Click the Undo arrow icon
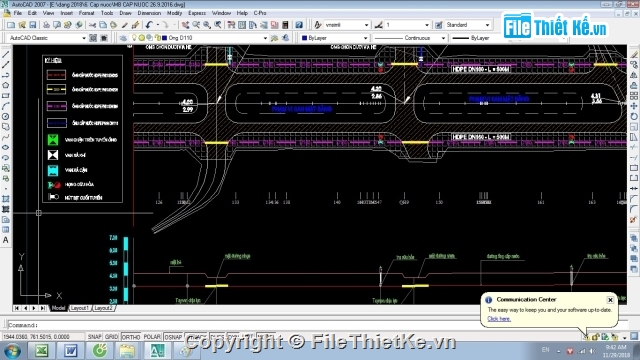The width and height of the screenshot is (640, 360). coord(149,25)
